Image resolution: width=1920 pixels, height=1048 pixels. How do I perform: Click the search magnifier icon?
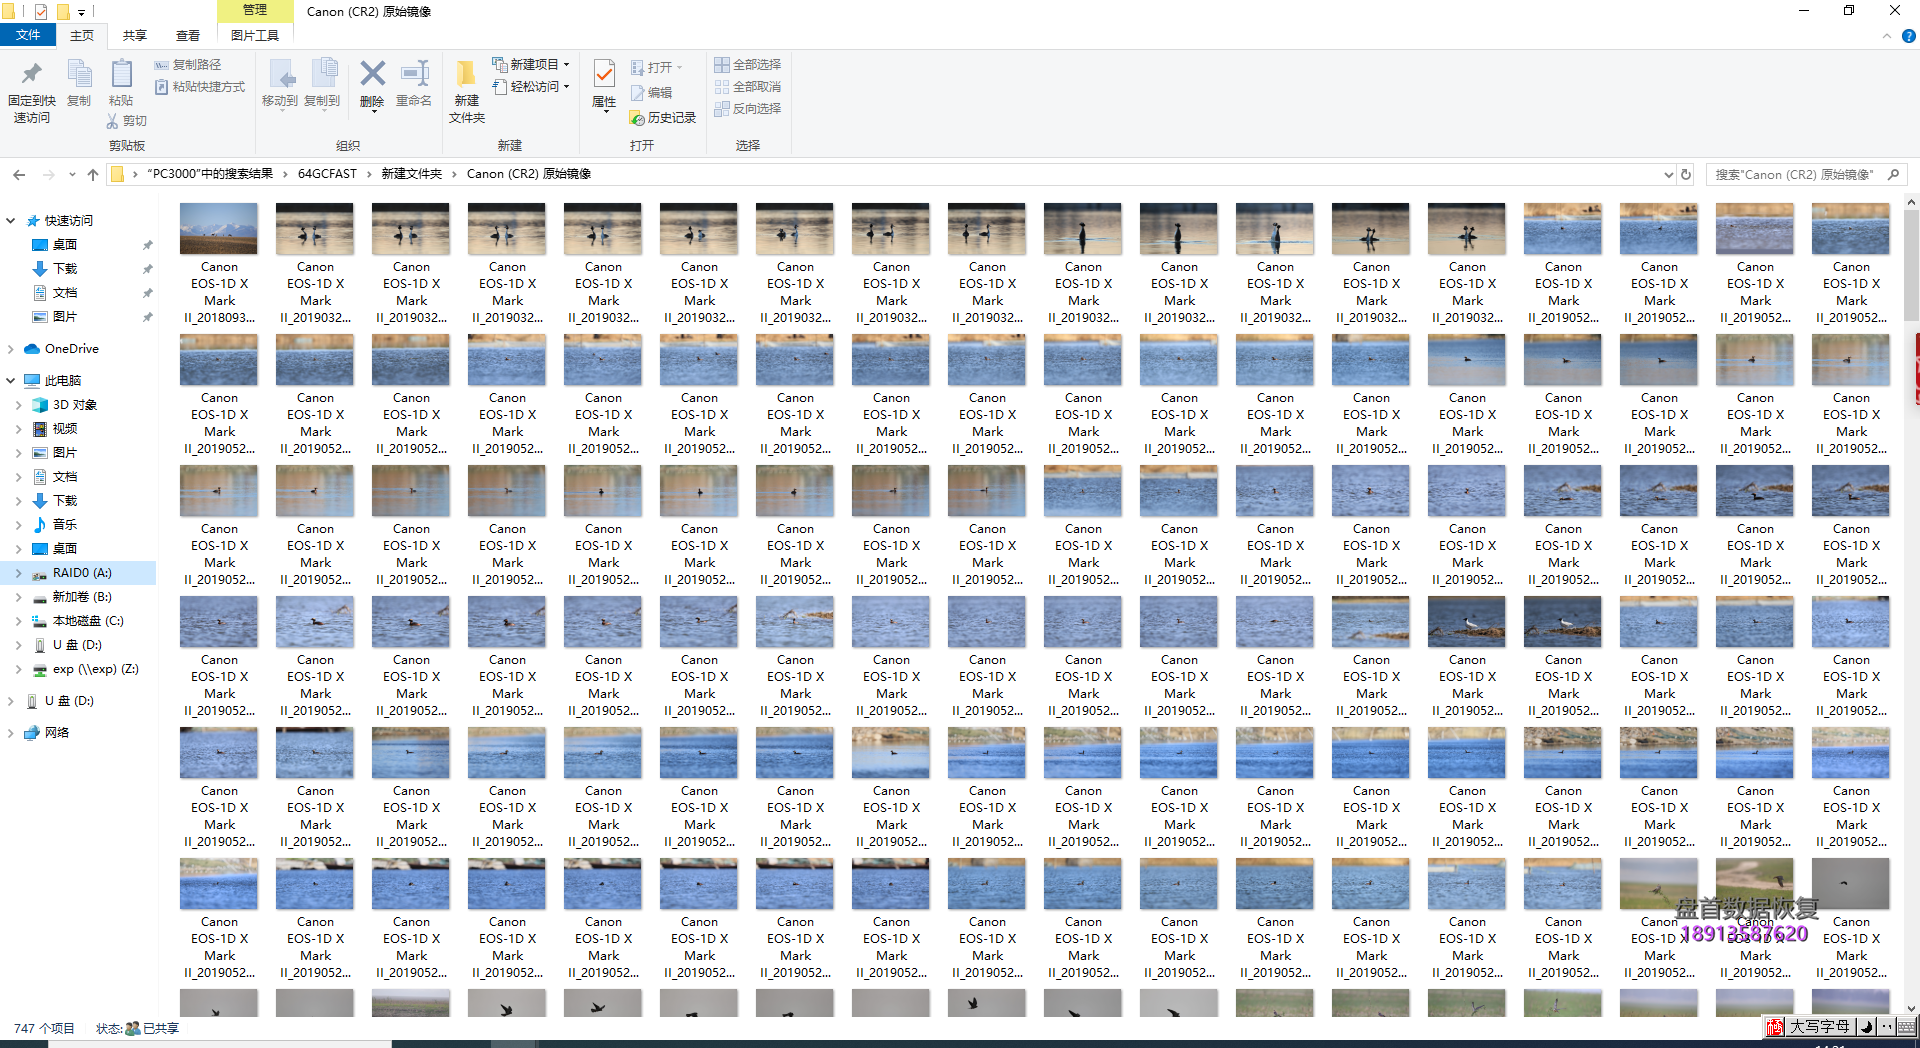(x=1893, y=174)
